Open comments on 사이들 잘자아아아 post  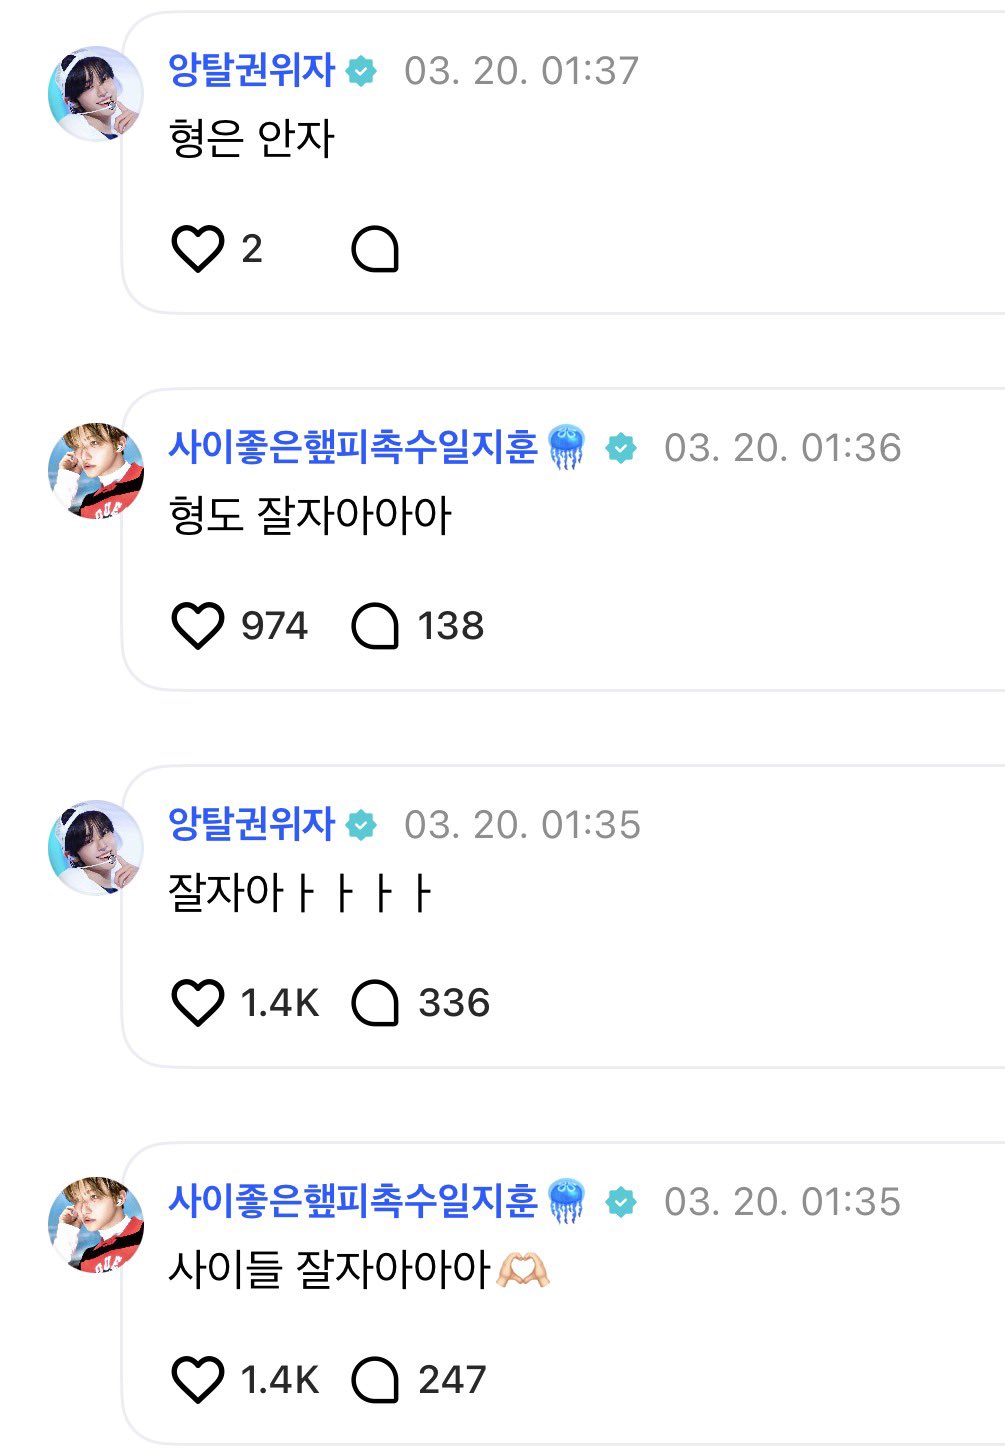[375, 1380]
